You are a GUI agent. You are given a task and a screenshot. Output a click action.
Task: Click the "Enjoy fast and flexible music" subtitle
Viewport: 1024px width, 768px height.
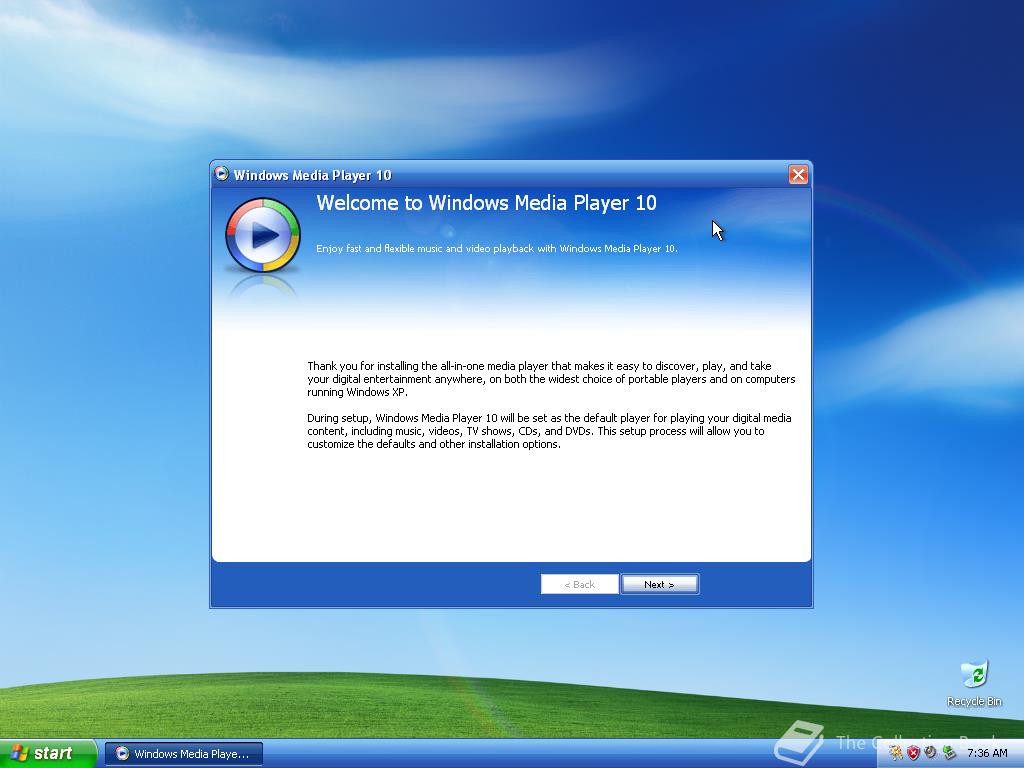(x=496, y=248)
